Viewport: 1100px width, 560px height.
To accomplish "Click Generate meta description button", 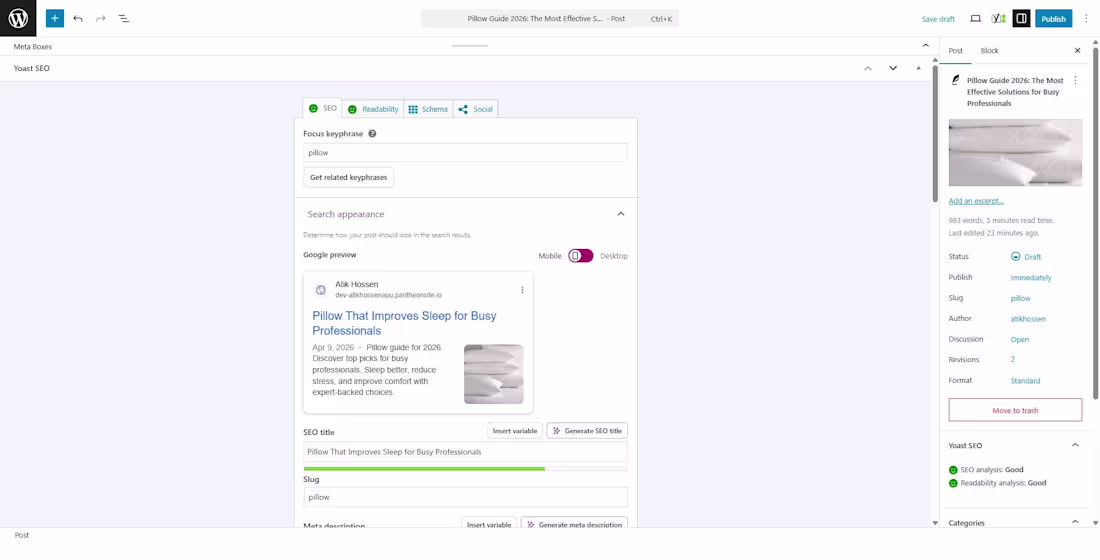I will coord(574,524).
